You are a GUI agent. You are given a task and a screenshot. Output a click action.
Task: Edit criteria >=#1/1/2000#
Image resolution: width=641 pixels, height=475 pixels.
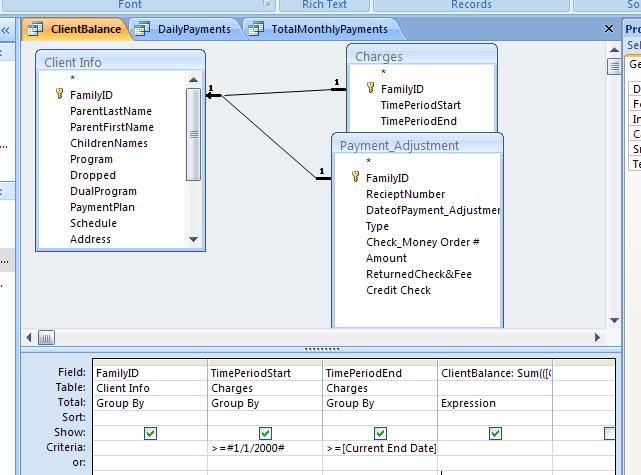pos(265,448)
